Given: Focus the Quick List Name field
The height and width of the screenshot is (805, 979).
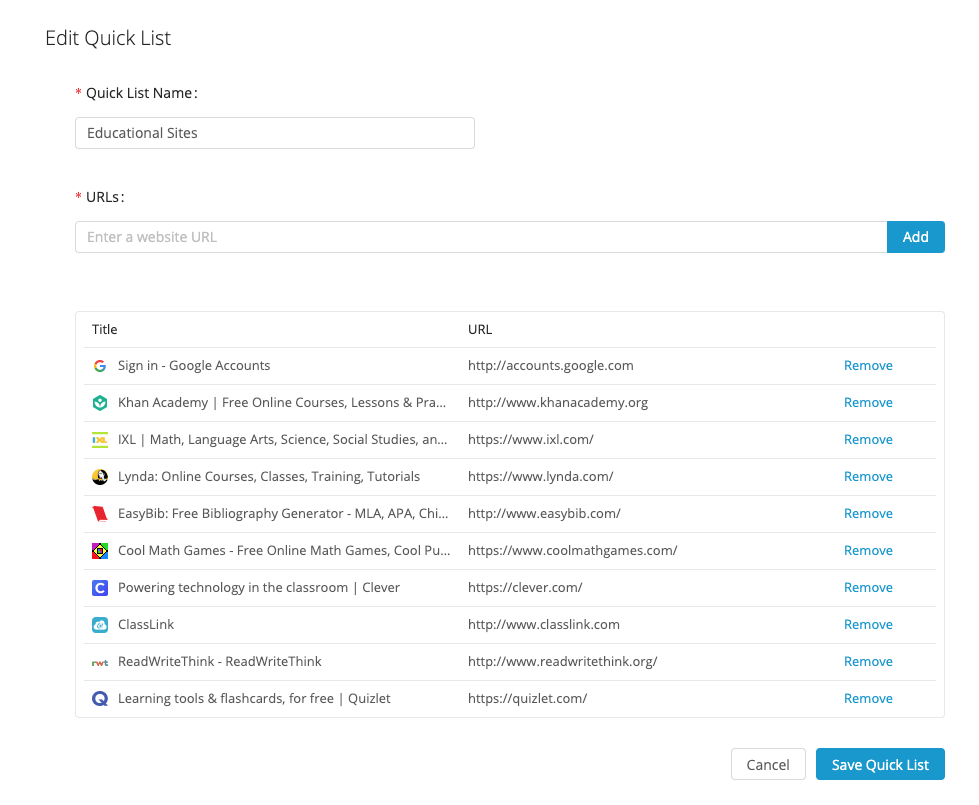Looking at the screenshot, I should coord(275,133).
